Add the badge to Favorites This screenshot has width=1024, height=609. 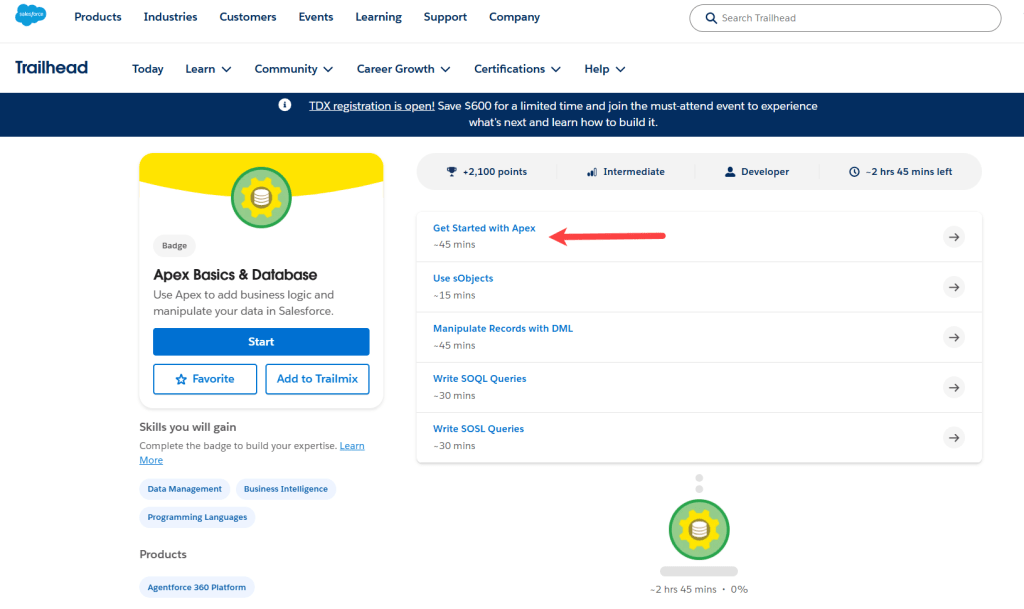click(205, 379)
